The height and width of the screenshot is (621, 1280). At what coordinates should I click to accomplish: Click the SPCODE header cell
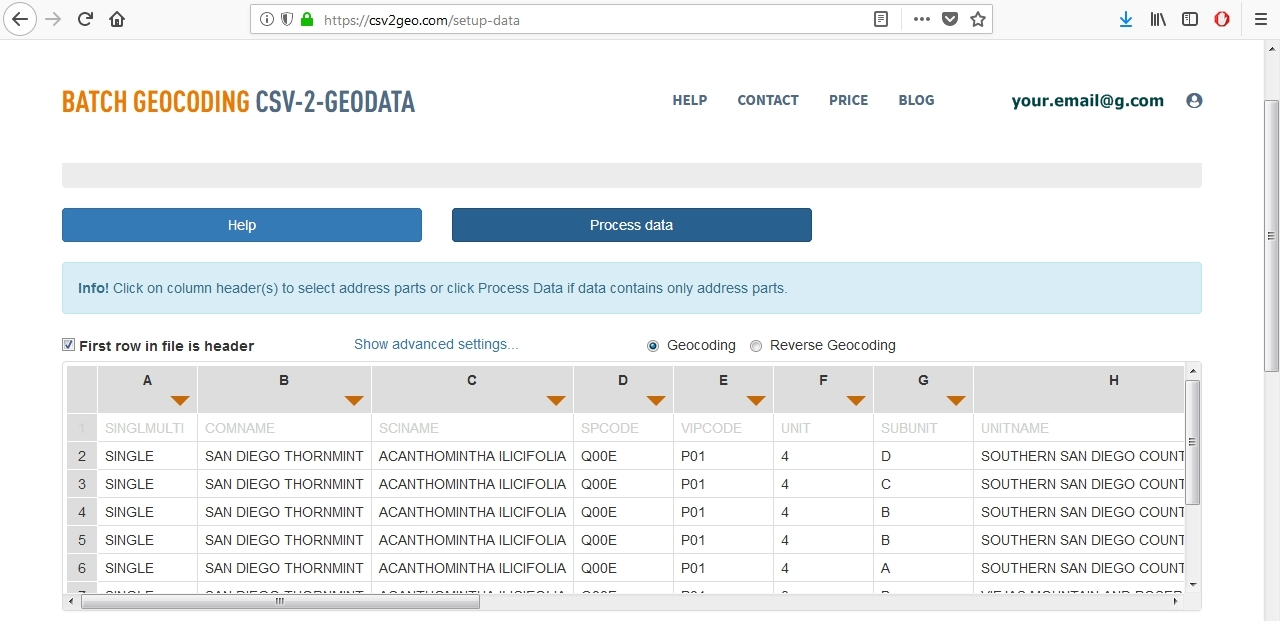click(x=623, y=428)
